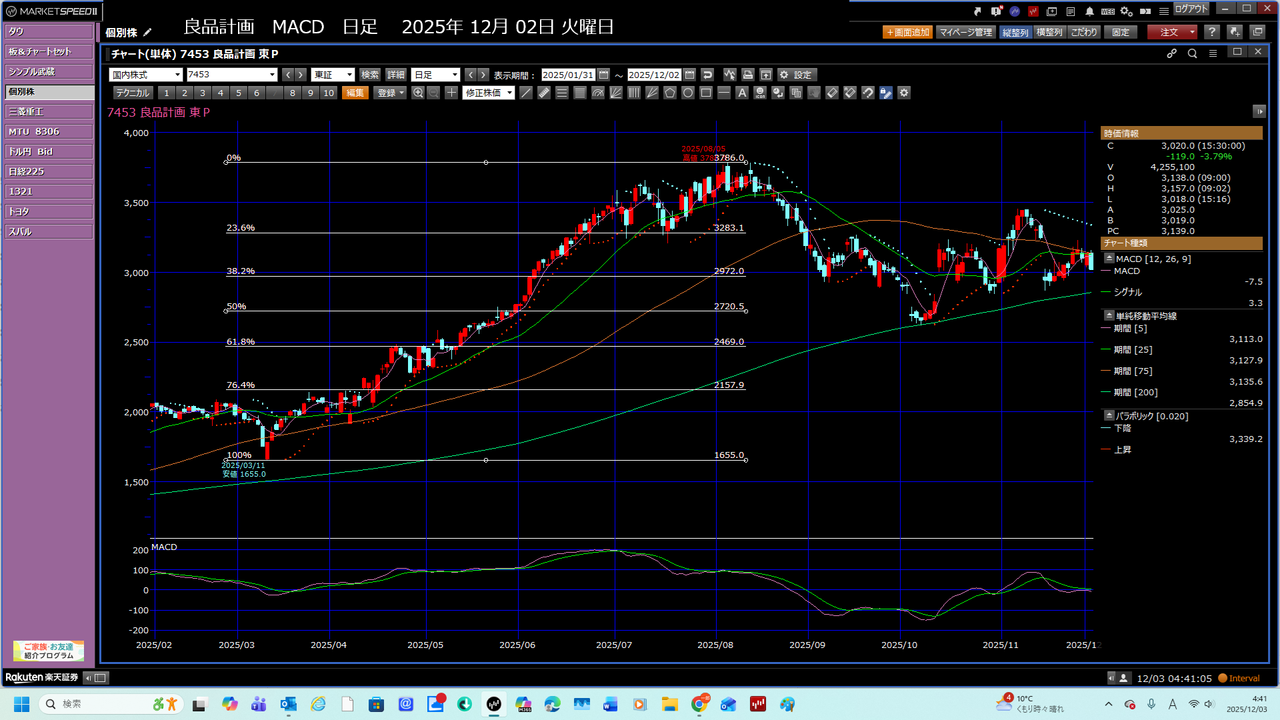Click the 検索 search button
Image resolution: width=1280 pixels, height=720 pixels.
point(370,75)
